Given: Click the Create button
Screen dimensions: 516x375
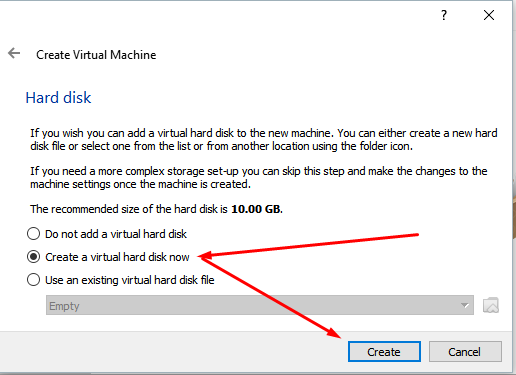Looking at the screenshot, I should pos(384,352).
